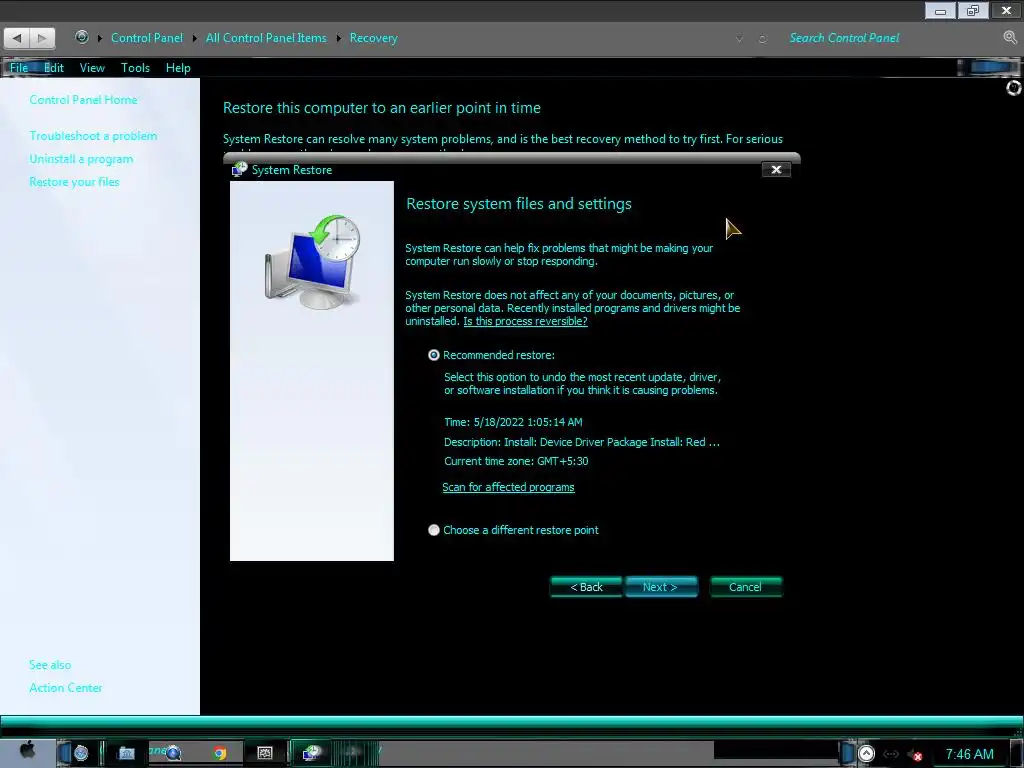1024x768 pixels.
Task: Select Choose a different restore point
Action: tap(434, 530)
